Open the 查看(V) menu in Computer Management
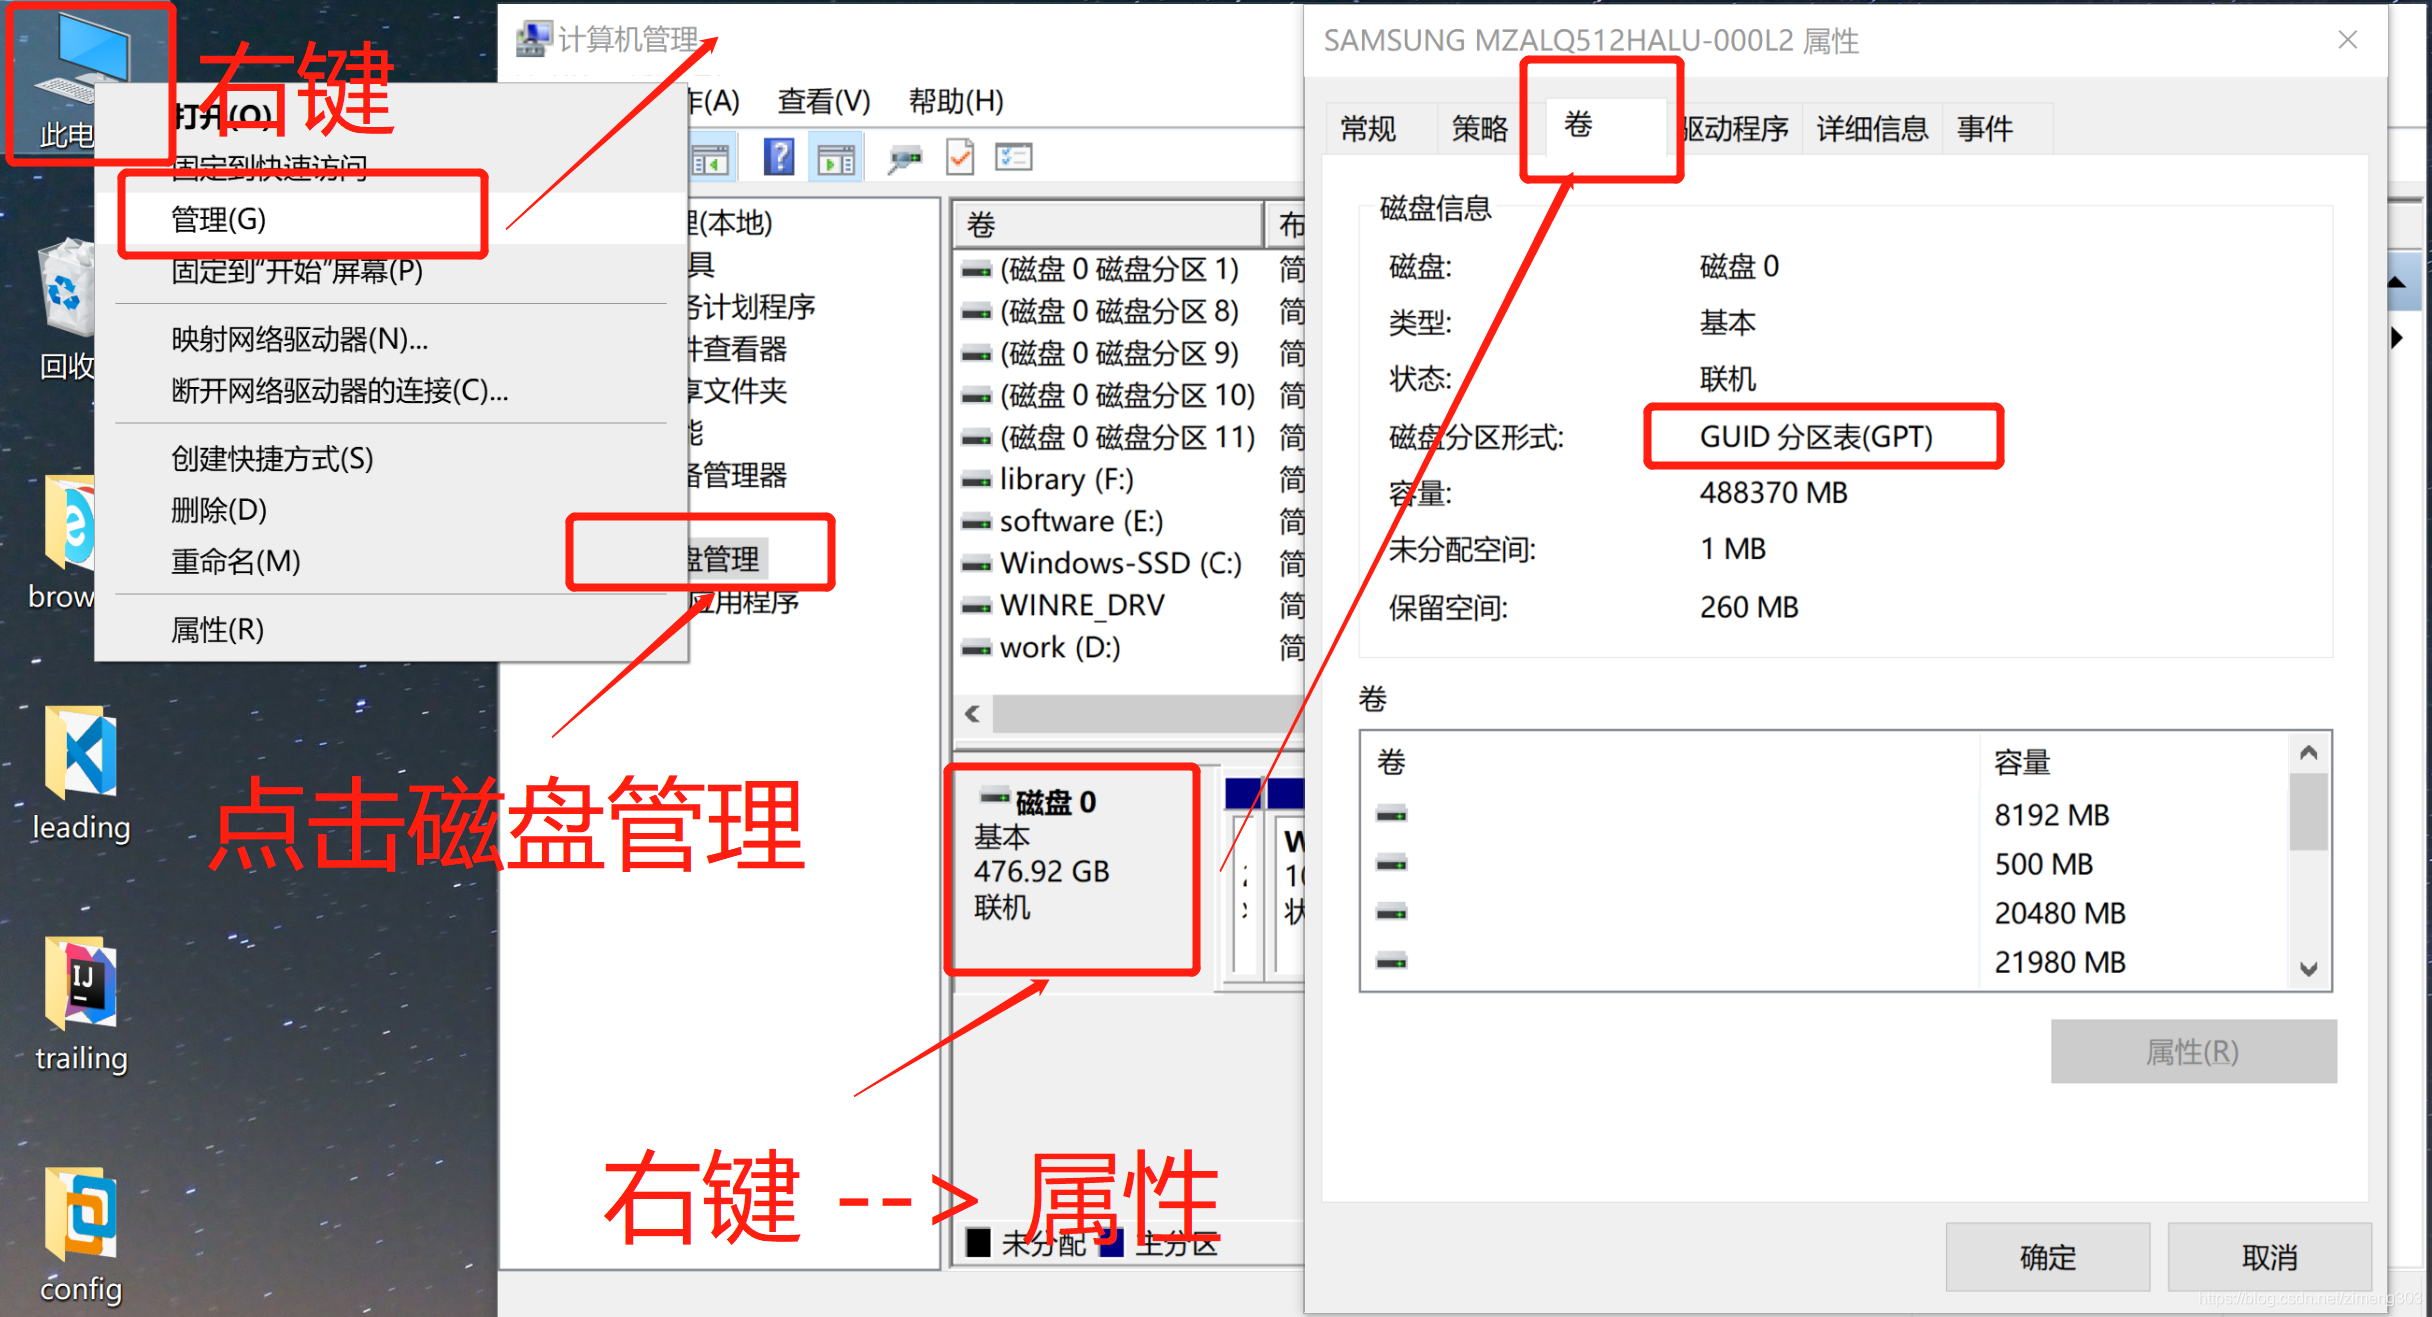 click(824, 101)
